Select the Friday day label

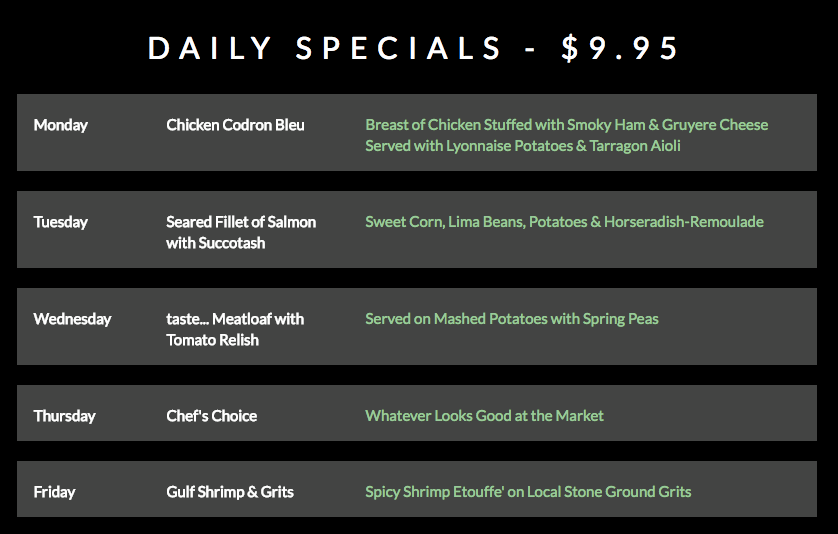tap(54, 492)
